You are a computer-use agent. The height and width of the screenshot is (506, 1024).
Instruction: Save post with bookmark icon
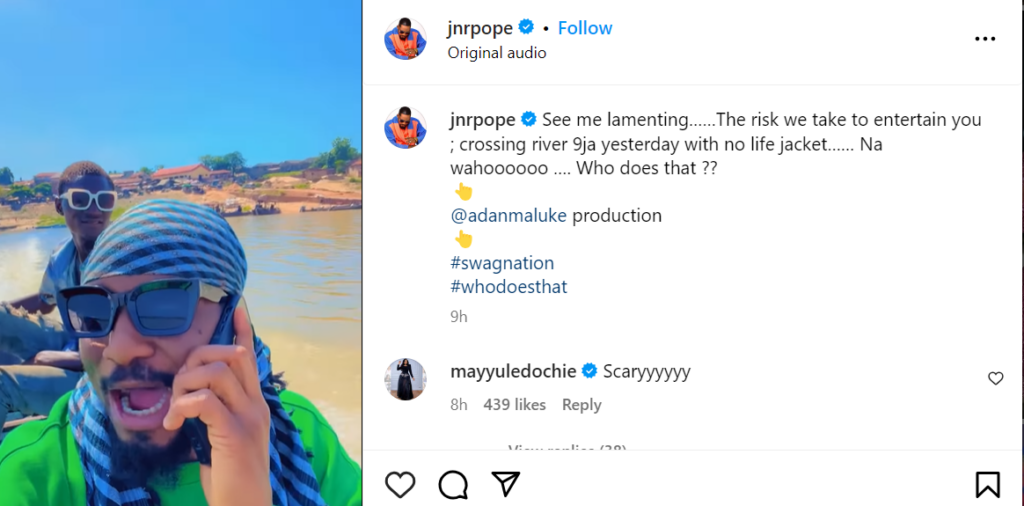coord(987,485)
